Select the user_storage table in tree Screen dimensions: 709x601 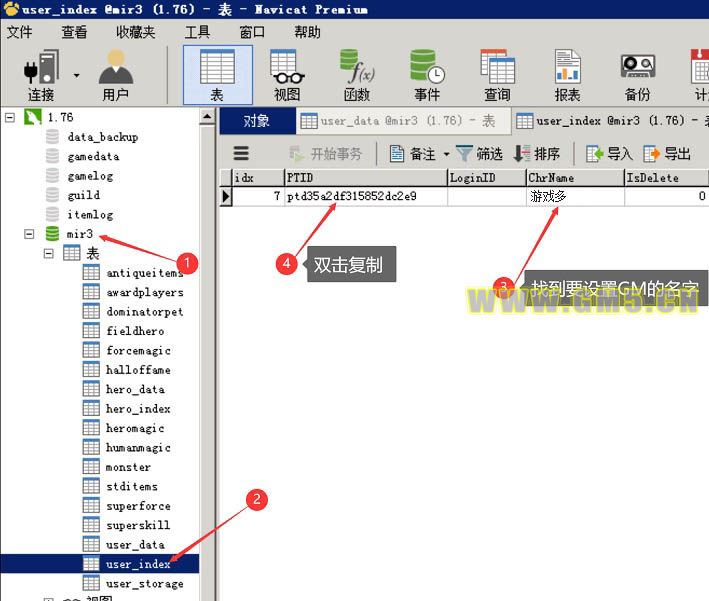(144, 583)
